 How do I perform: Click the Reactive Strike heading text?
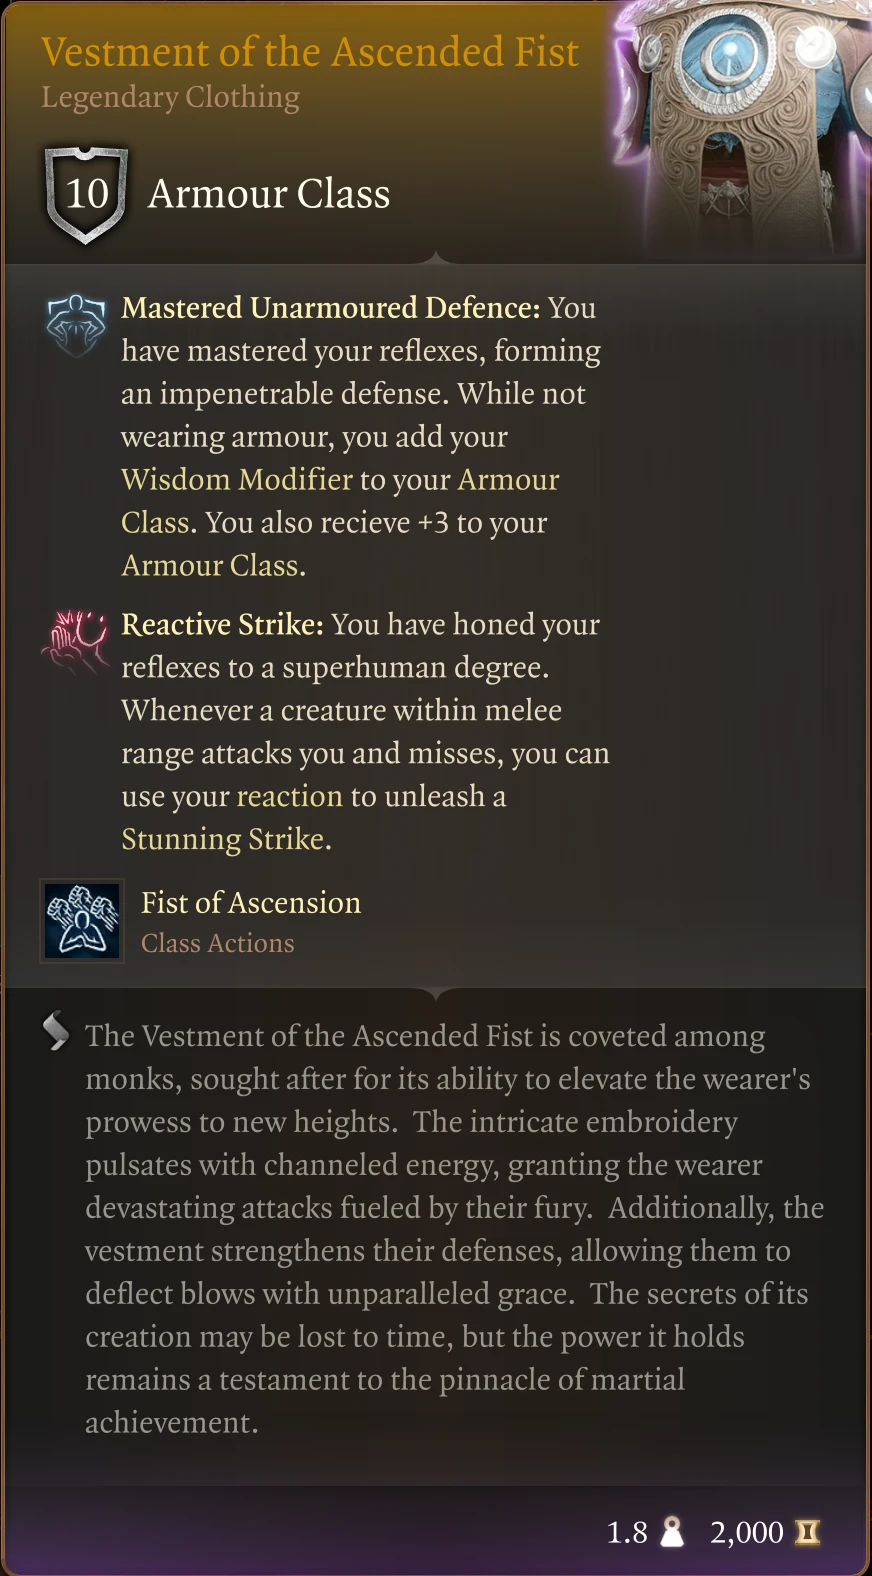point(222,625)
